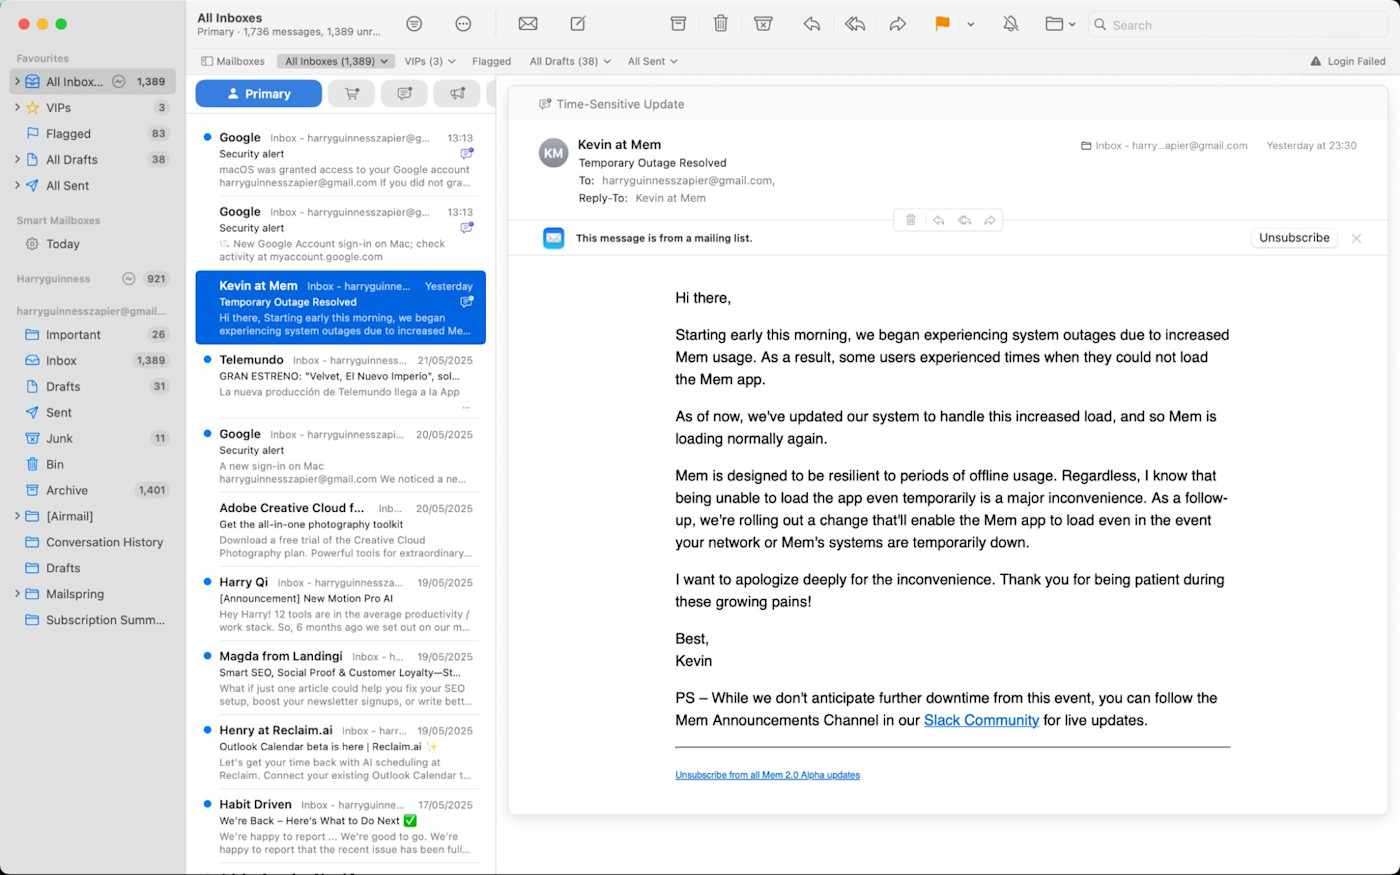The image size is (1400, 875).
Task: Reply to the message using the toolbar
Action: point(812,24)
